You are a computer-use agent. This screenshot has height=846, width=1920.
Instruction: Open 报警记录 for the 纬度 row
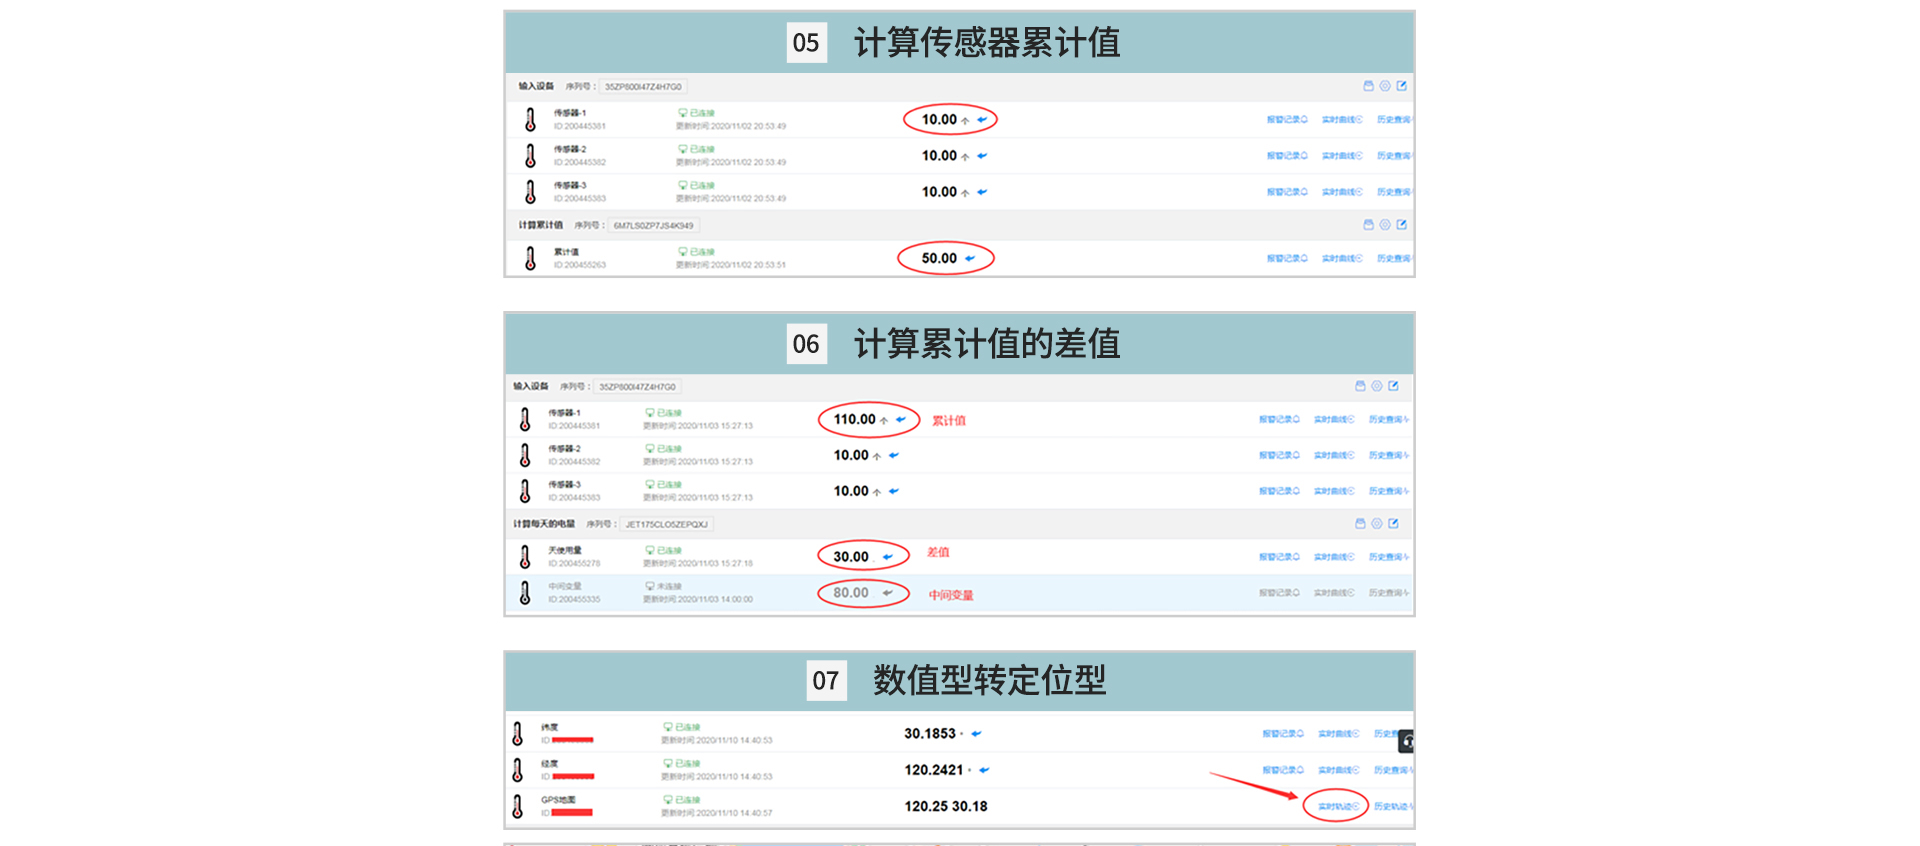point(1282,734)
